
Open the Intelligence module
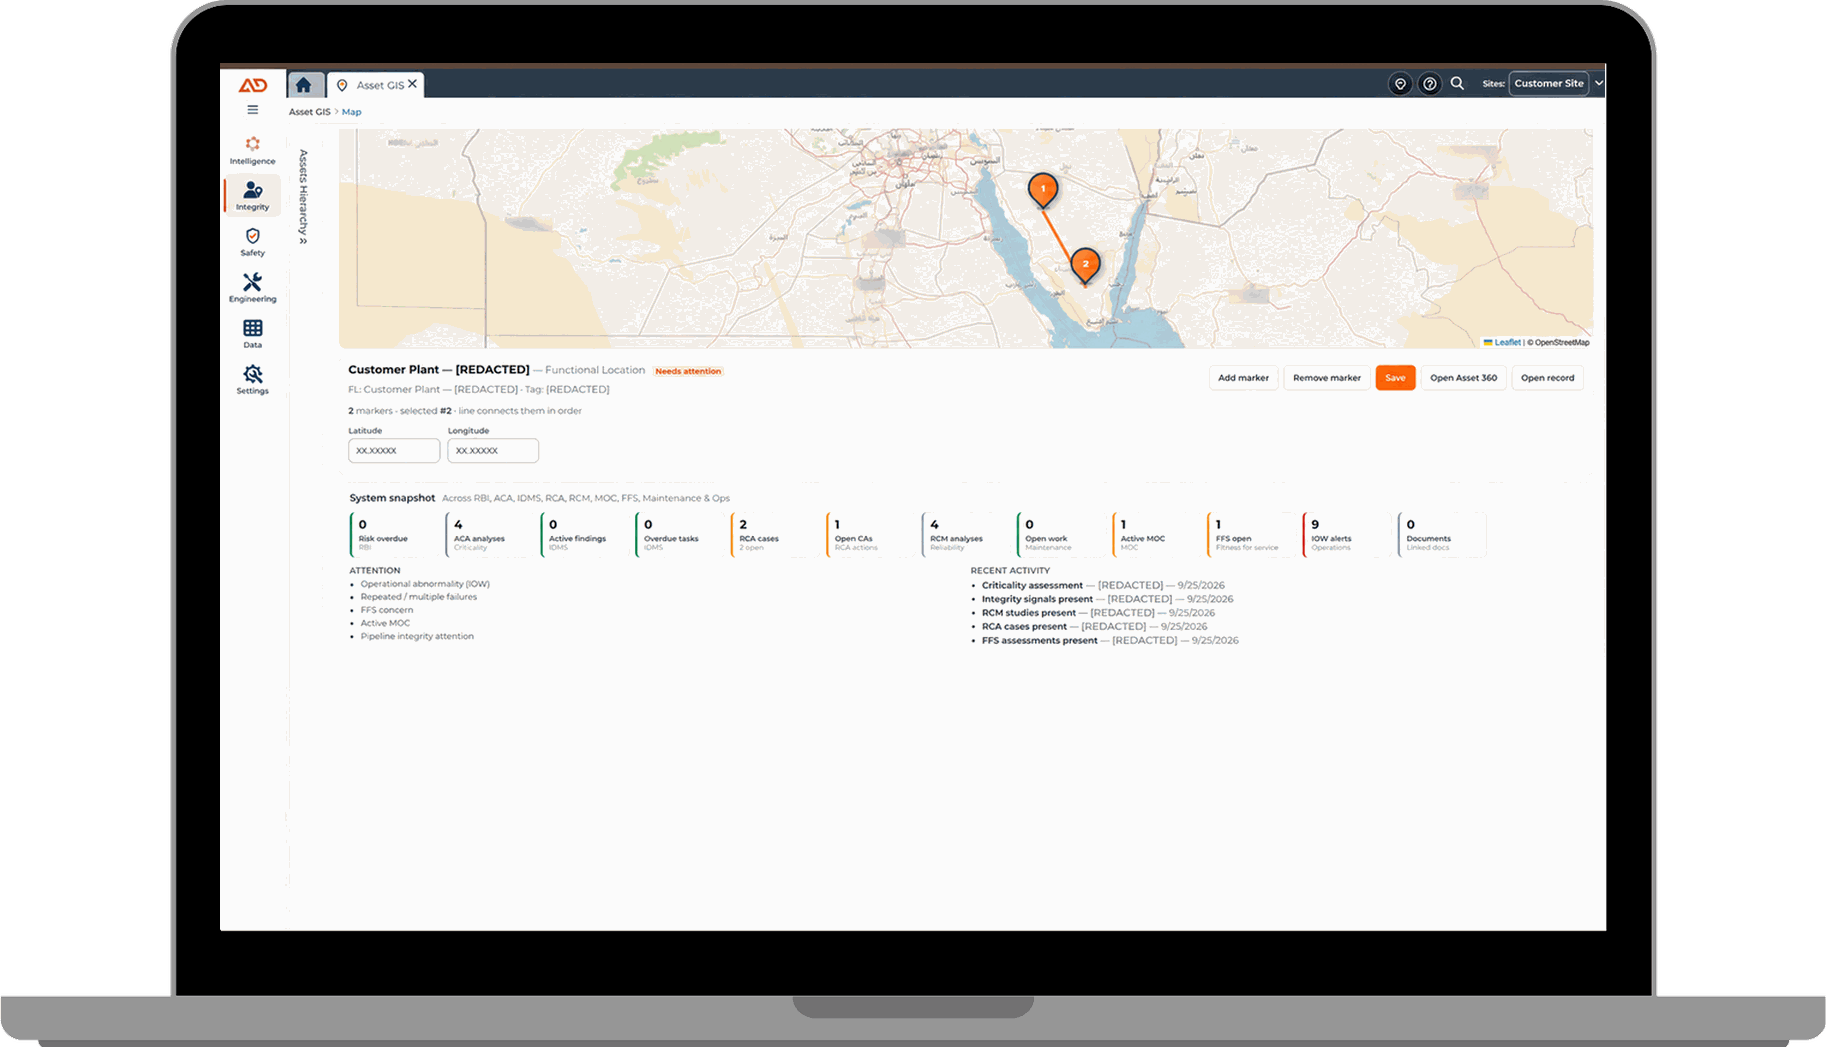pyautogui.click(x=253, y=150)
